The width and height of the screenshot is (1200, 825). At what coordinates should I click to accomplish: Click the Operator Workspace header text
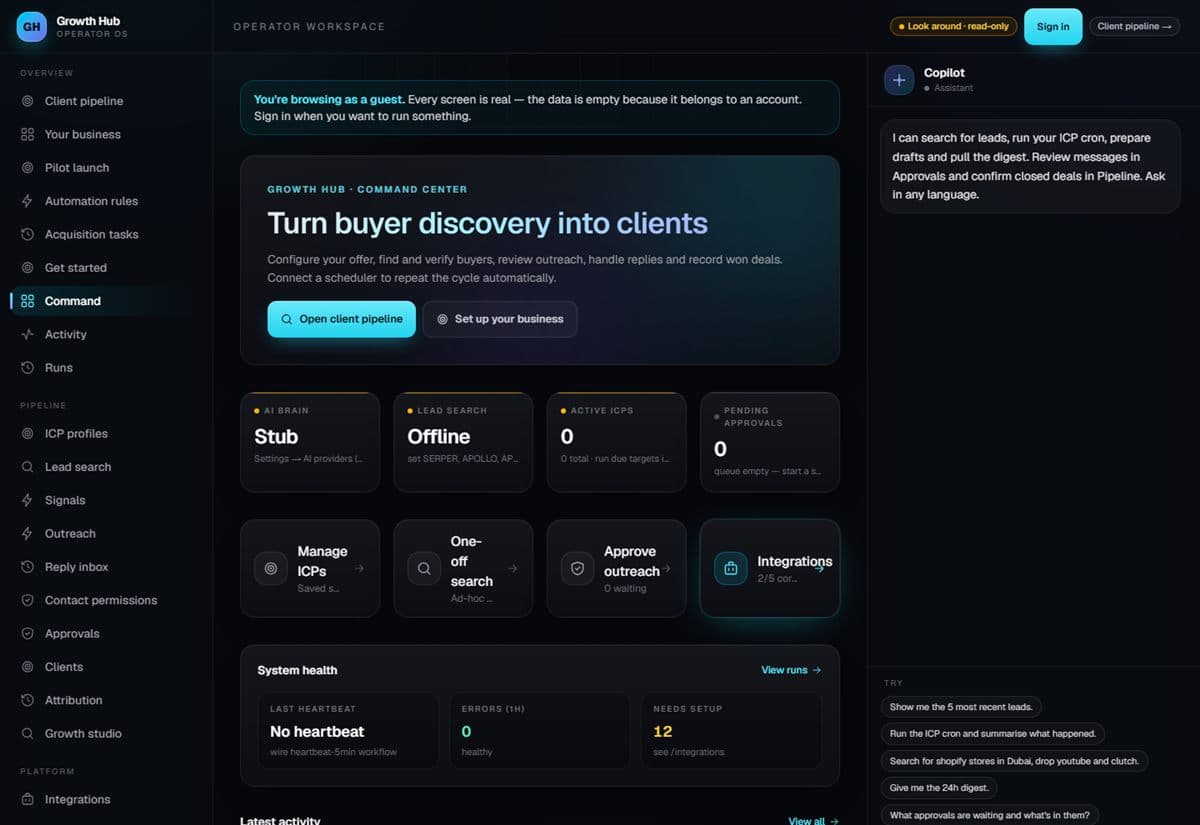[x=309, y=27]
